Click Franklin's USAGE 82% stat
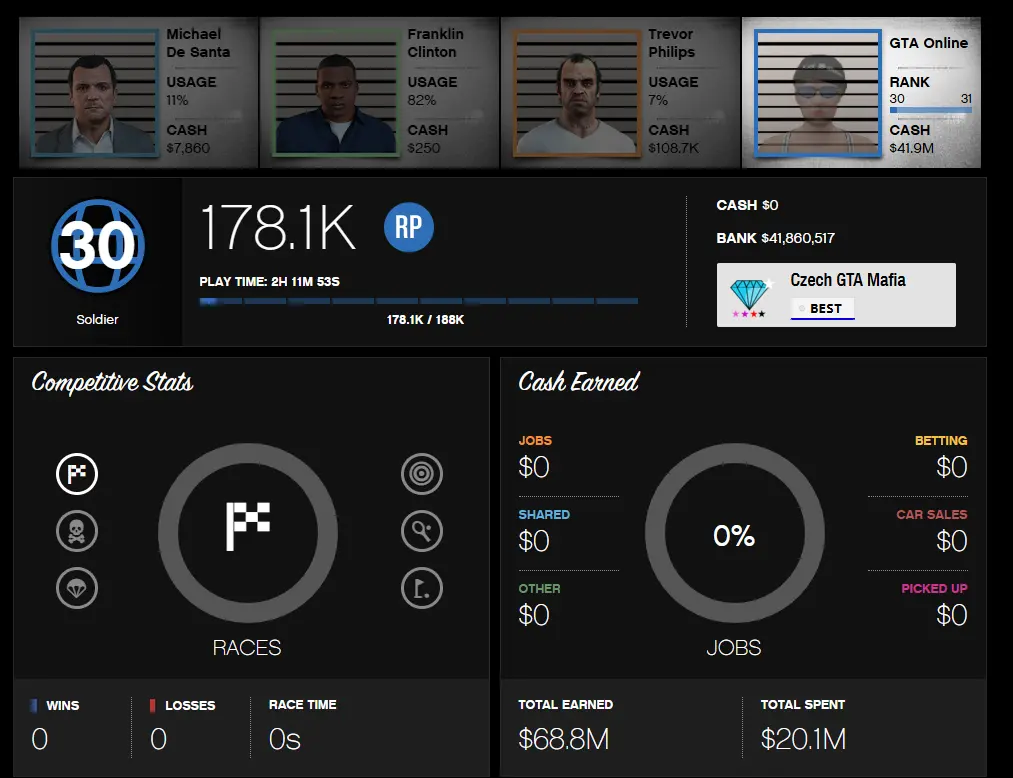 (432, 91)
